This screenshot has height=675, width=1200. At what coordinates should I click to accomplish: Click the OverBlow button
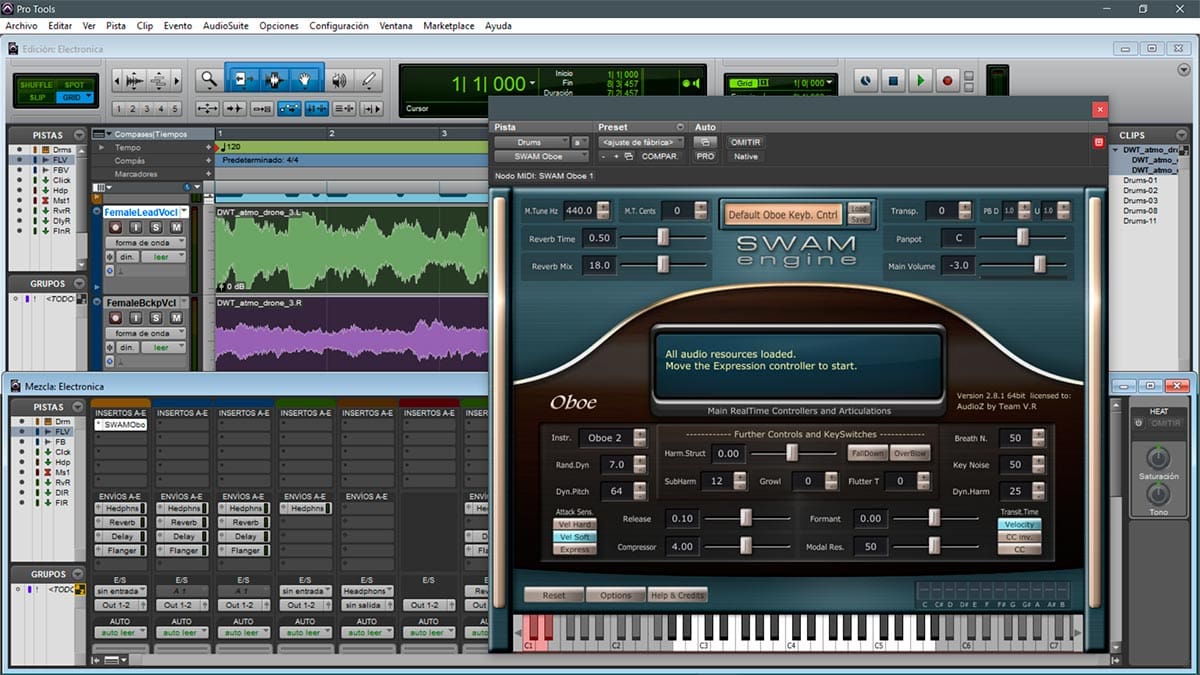[x=911, y=453]
